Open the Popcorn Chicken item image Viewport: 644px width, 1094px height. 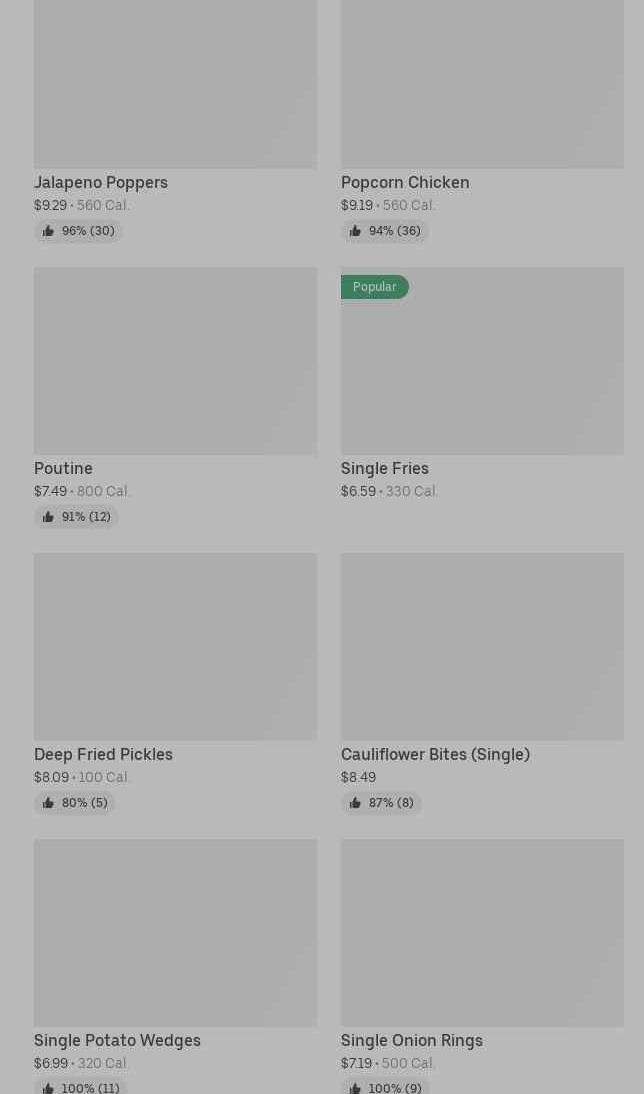point(482,84)
